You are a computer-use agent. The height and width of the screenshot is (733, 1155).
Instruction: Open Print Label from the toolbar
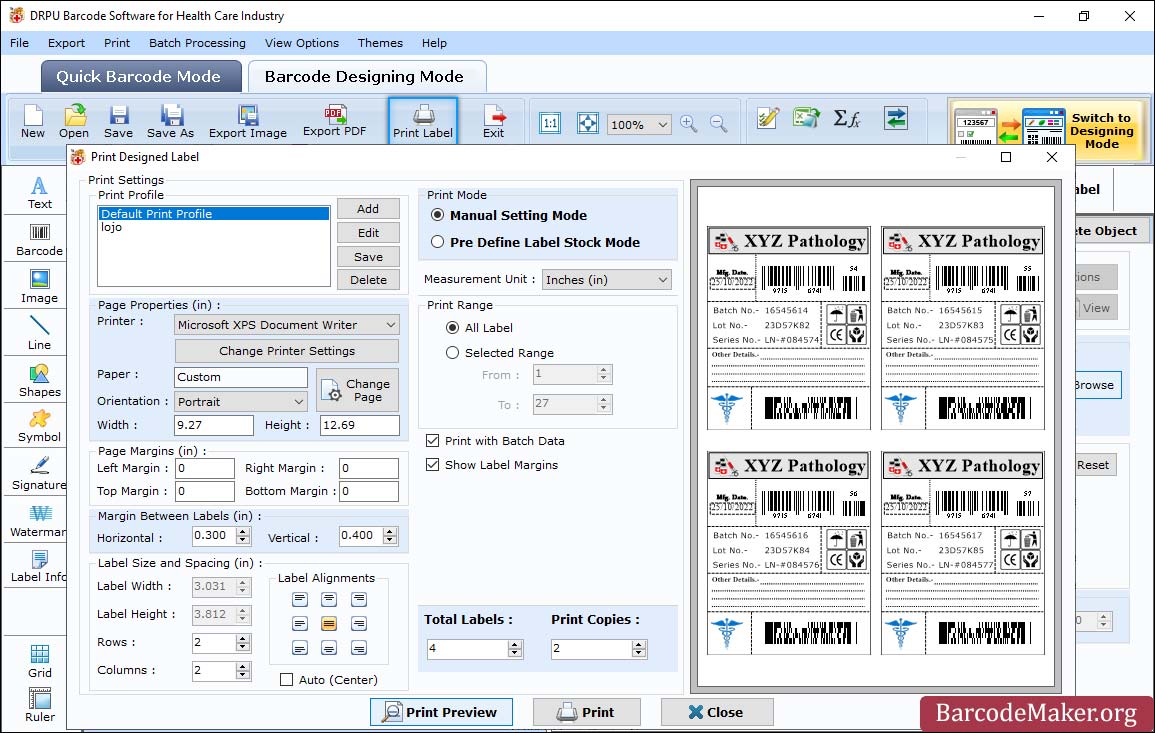click(x=423, y=121)
